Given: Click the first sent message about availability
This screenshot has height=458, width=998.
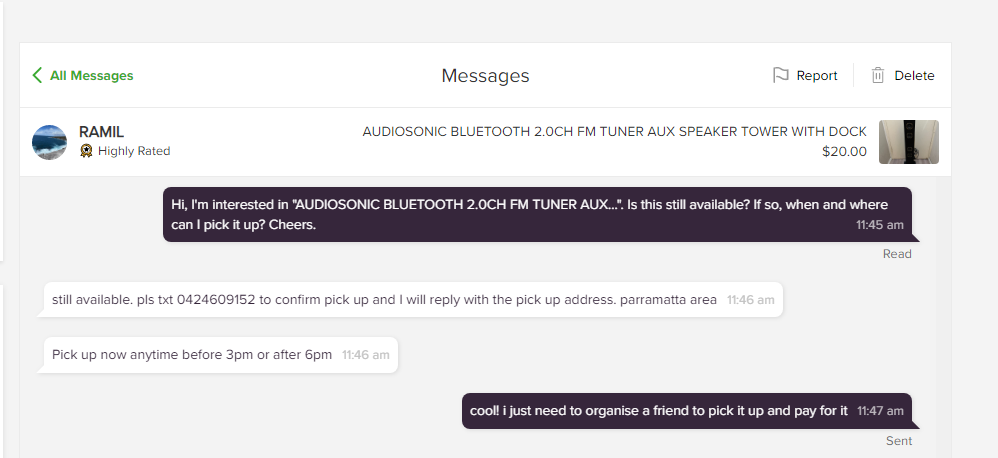Looking at the screenshot, I should (x=537, y=214).
